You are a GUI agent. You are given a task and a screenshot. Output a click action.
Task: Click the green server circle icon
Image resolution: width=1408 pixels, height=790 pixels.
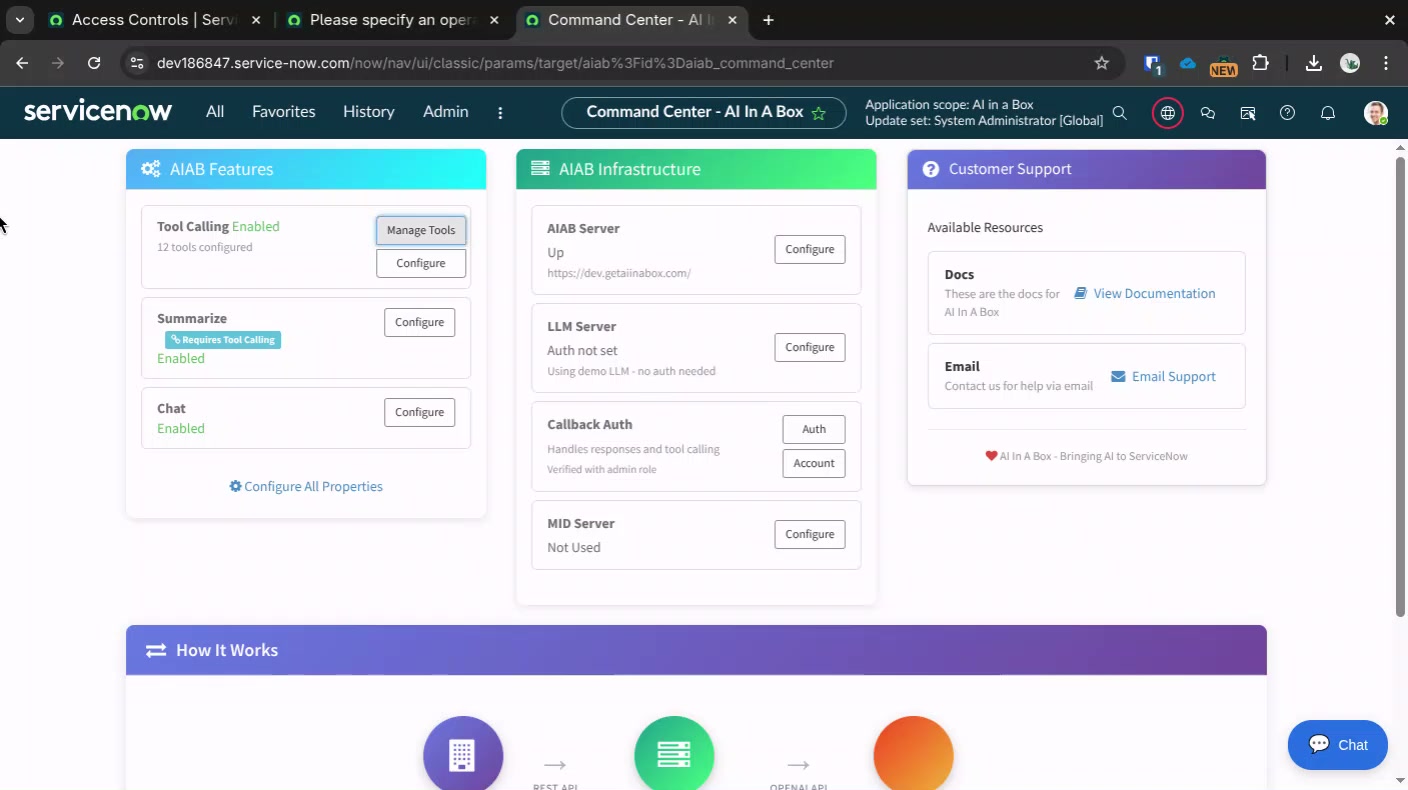tap(674, 755)
